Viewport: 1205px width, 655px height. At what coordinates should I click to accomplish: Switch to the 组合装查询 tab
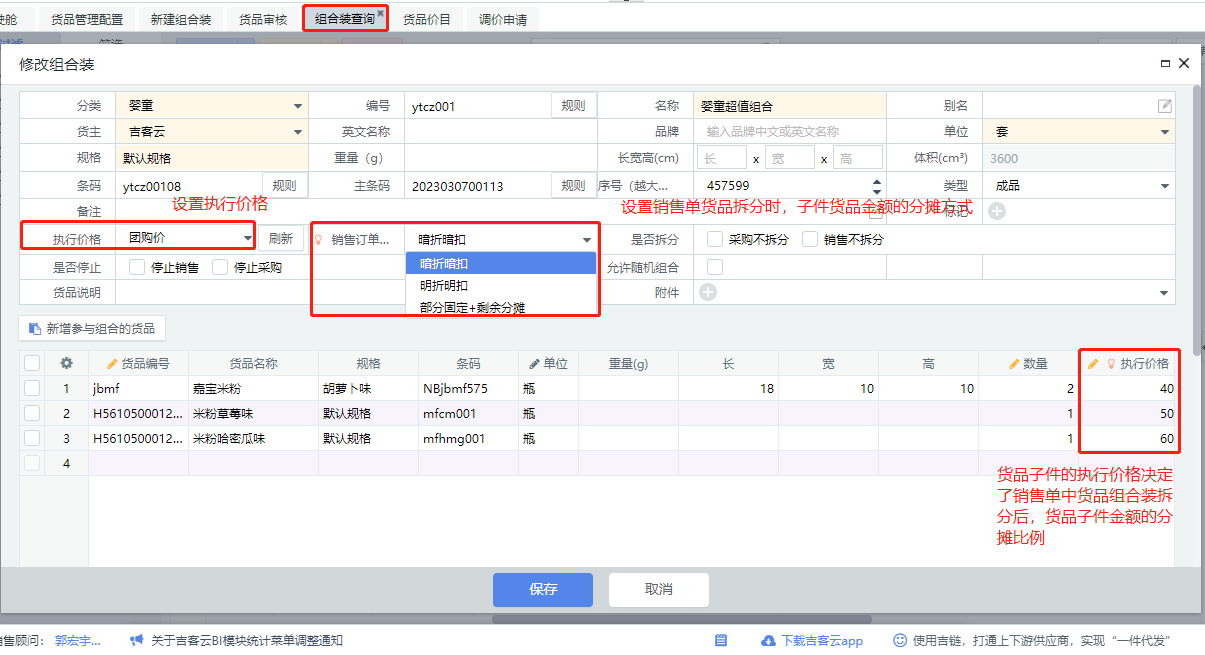tap(345, 19)
